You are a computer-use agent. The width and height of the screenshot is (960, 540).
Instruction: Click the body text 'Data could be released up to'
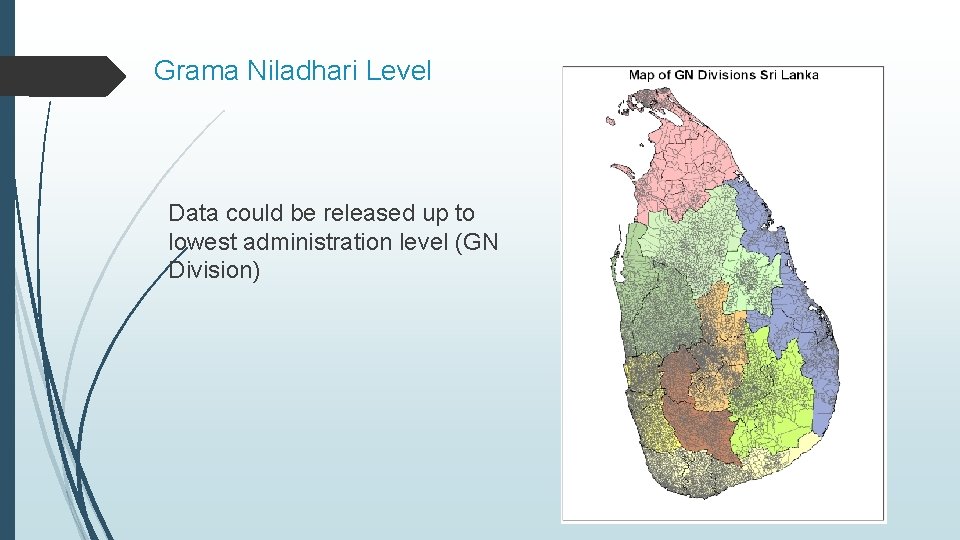(321, 213)
